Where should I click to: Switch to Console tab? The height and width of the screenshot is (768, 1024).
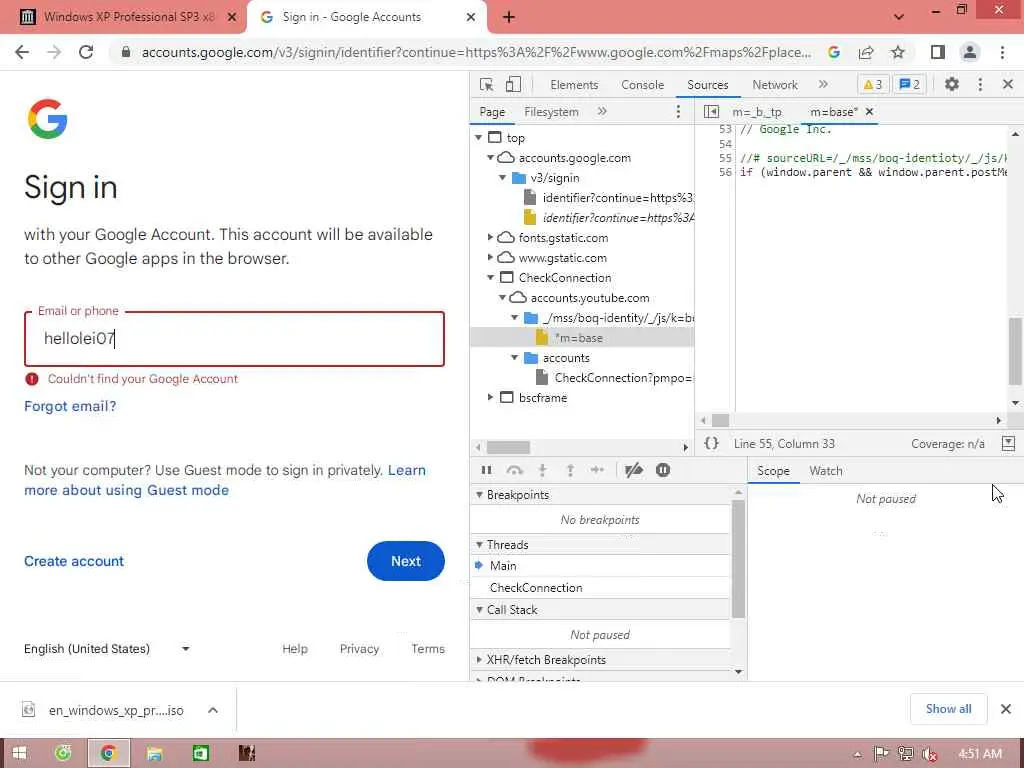[642, 85]
